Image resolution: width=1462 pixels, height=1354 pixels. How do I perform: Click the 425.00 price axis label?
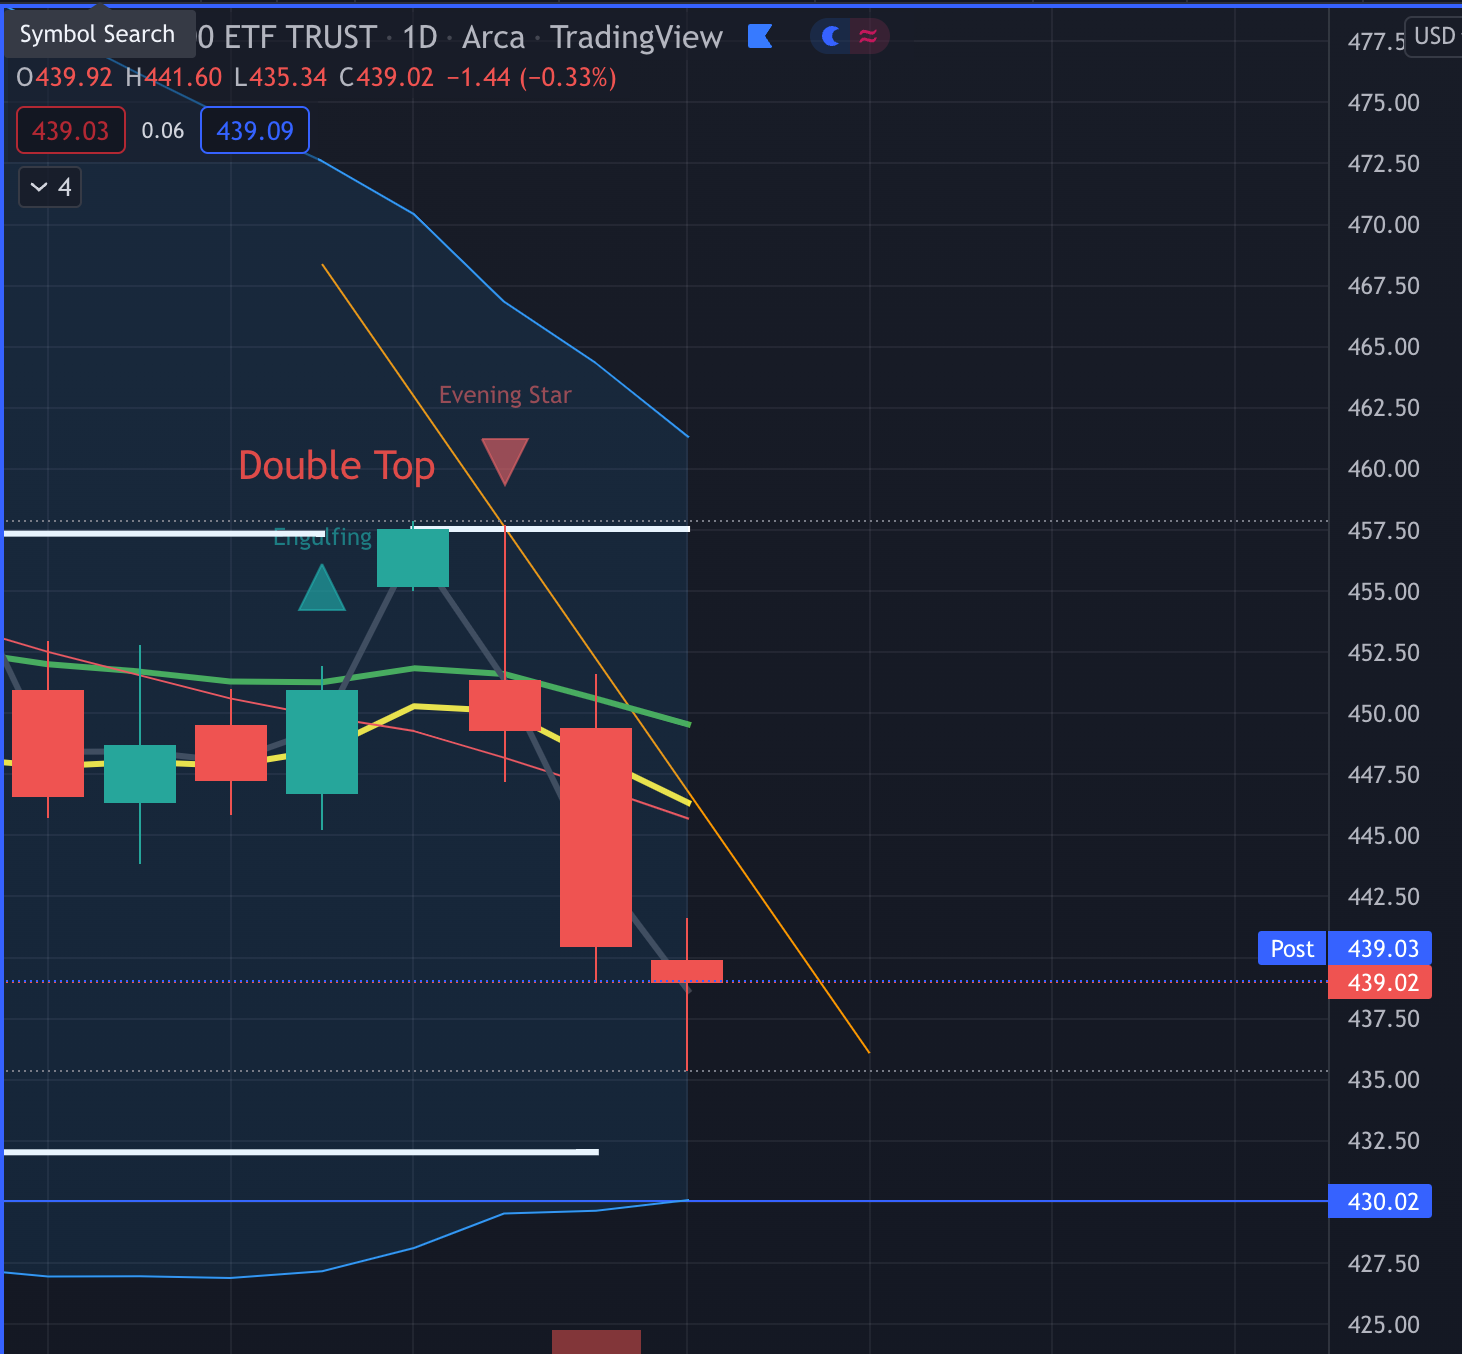[1383, 1325]
